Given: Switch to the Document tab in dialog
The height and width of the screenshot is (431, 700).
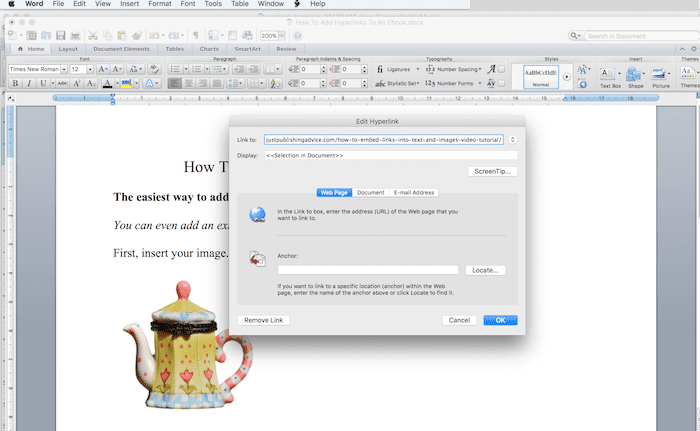Looking at the screenshot, I should tap(370, 192).
